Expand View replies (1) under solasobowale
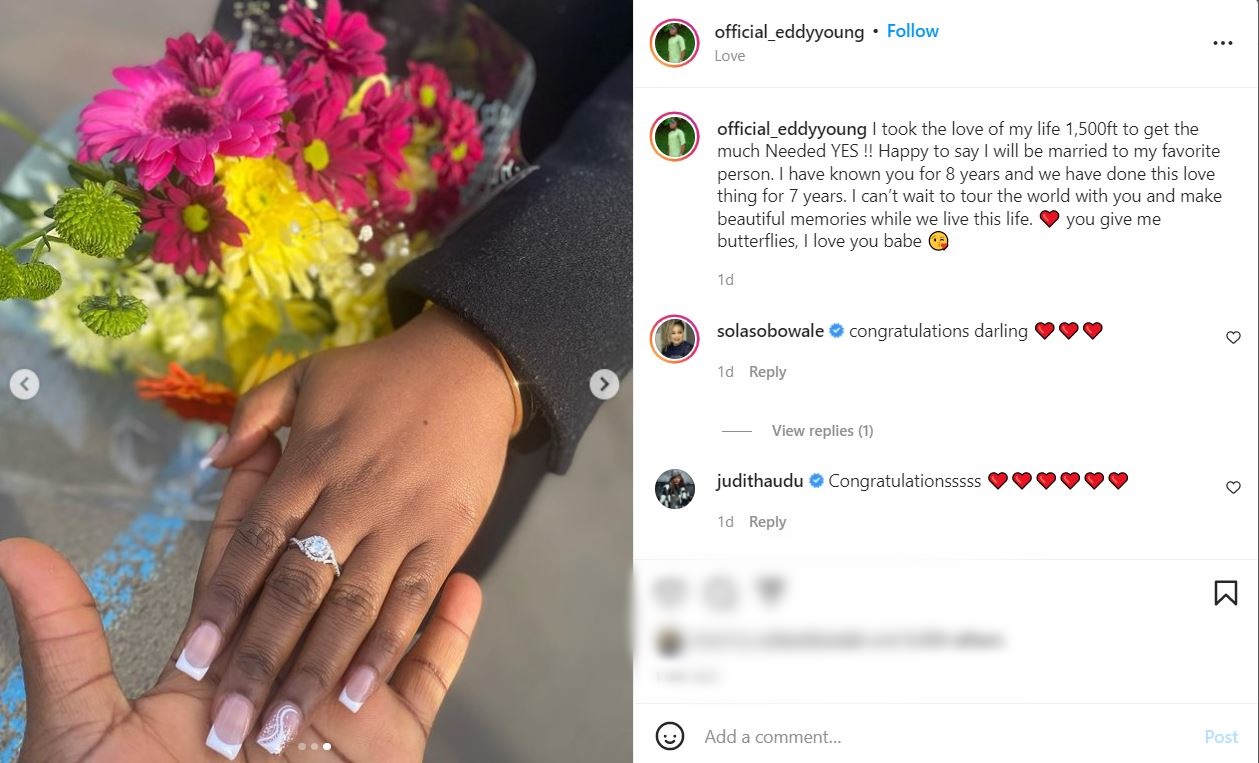Viewport: 1259px width, 763px height. pyautogui.click(x=822, y=431)
